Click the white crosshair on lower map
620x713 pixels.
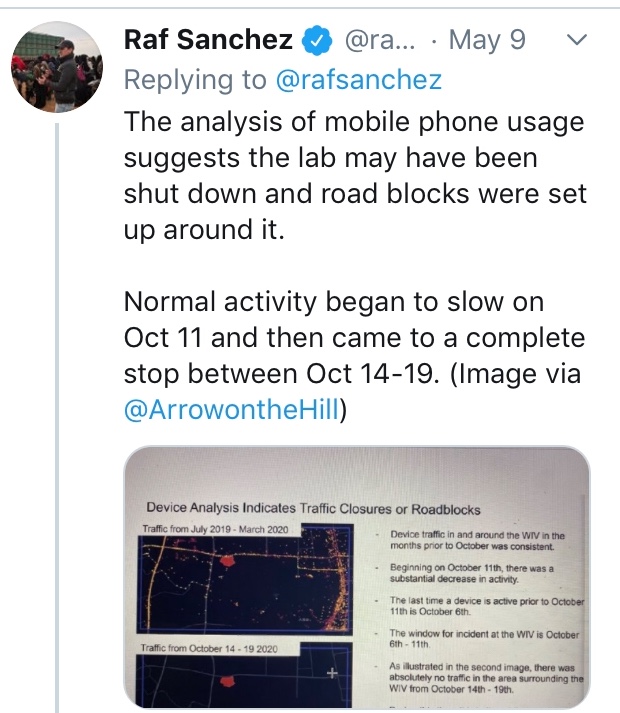(x=333, y=673)
